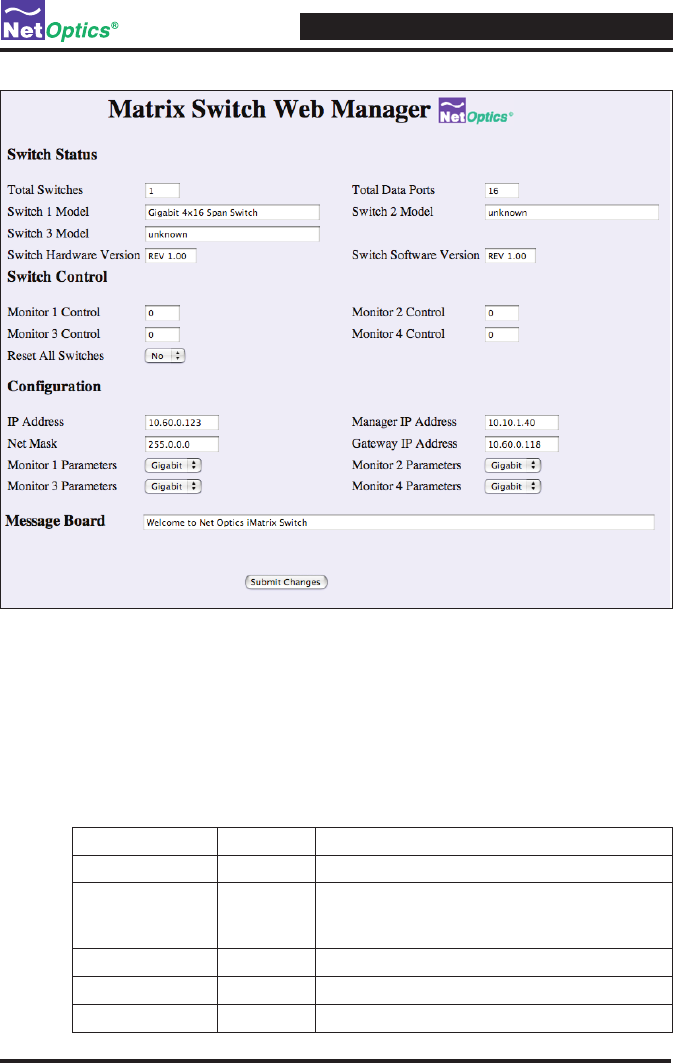Screen dimensions: 673x1063
Task: Click the Message Board label
Action: click(55, 521)
